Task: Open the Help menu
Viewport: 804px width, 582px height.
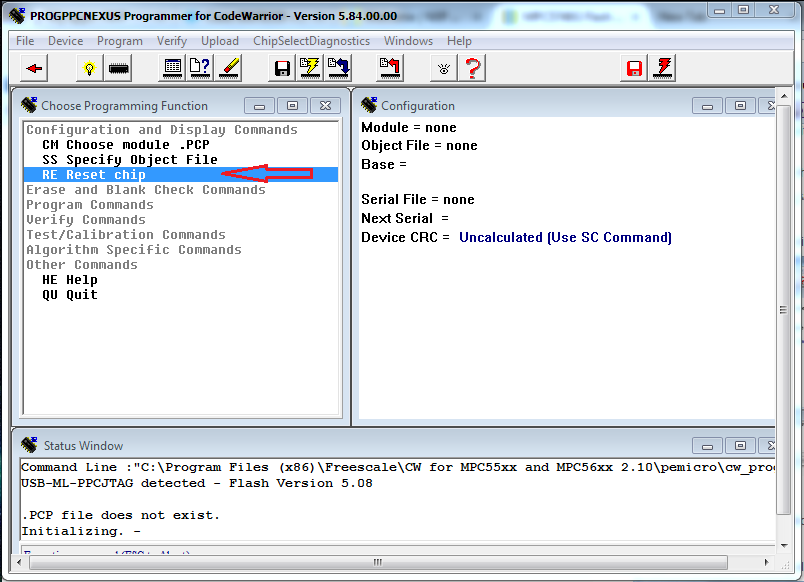Action: (x=459, y=41)
